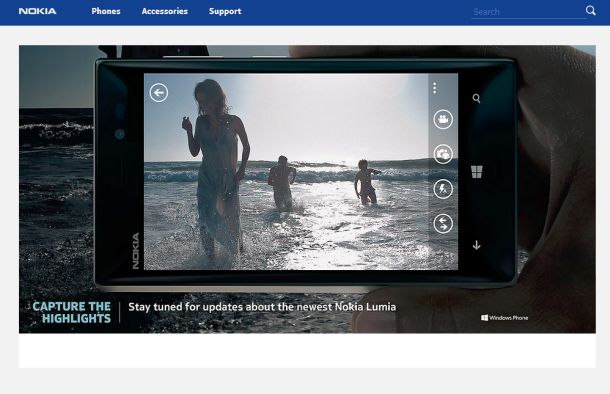Switch cameras with the swap arrows icon
This screenshot has width=610, height=394.
(x=443, y=224)
